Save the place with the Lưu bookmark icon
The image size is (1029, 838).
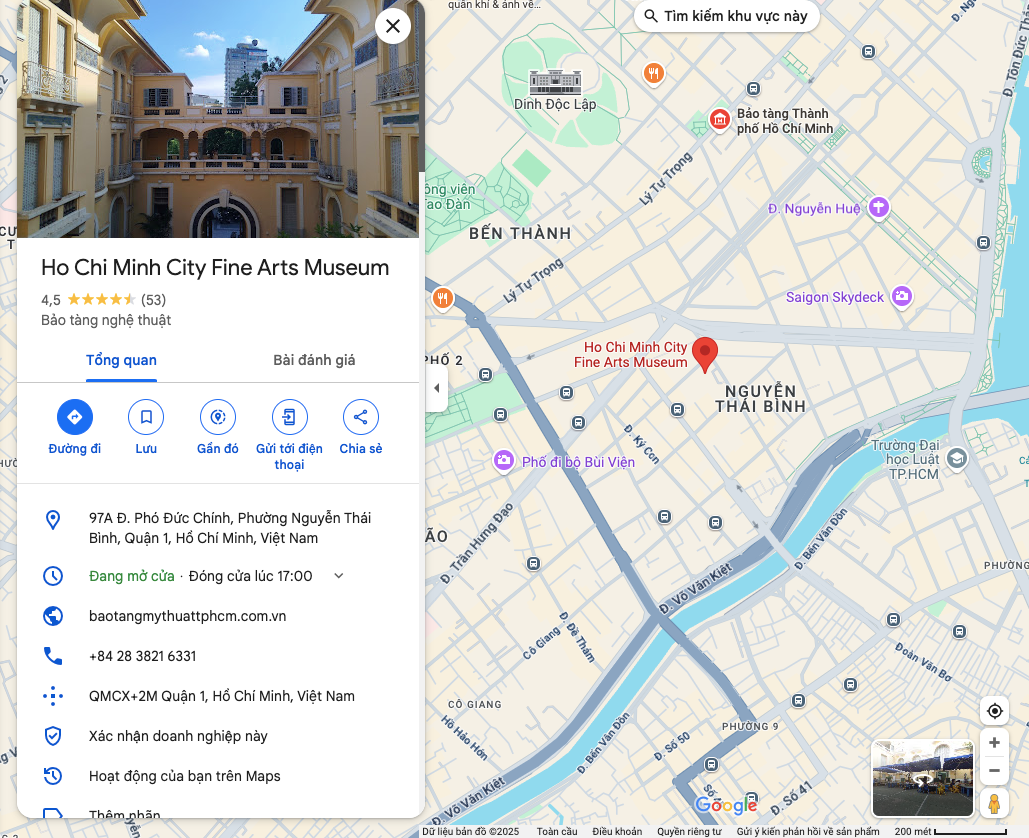point(146,417)
